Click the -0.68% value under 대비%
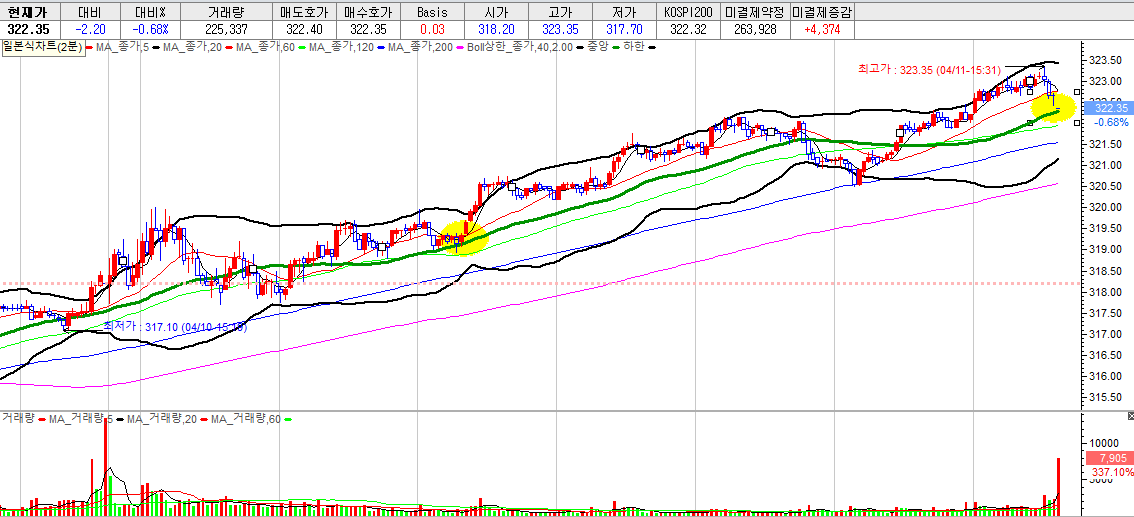 coord(150,30)
